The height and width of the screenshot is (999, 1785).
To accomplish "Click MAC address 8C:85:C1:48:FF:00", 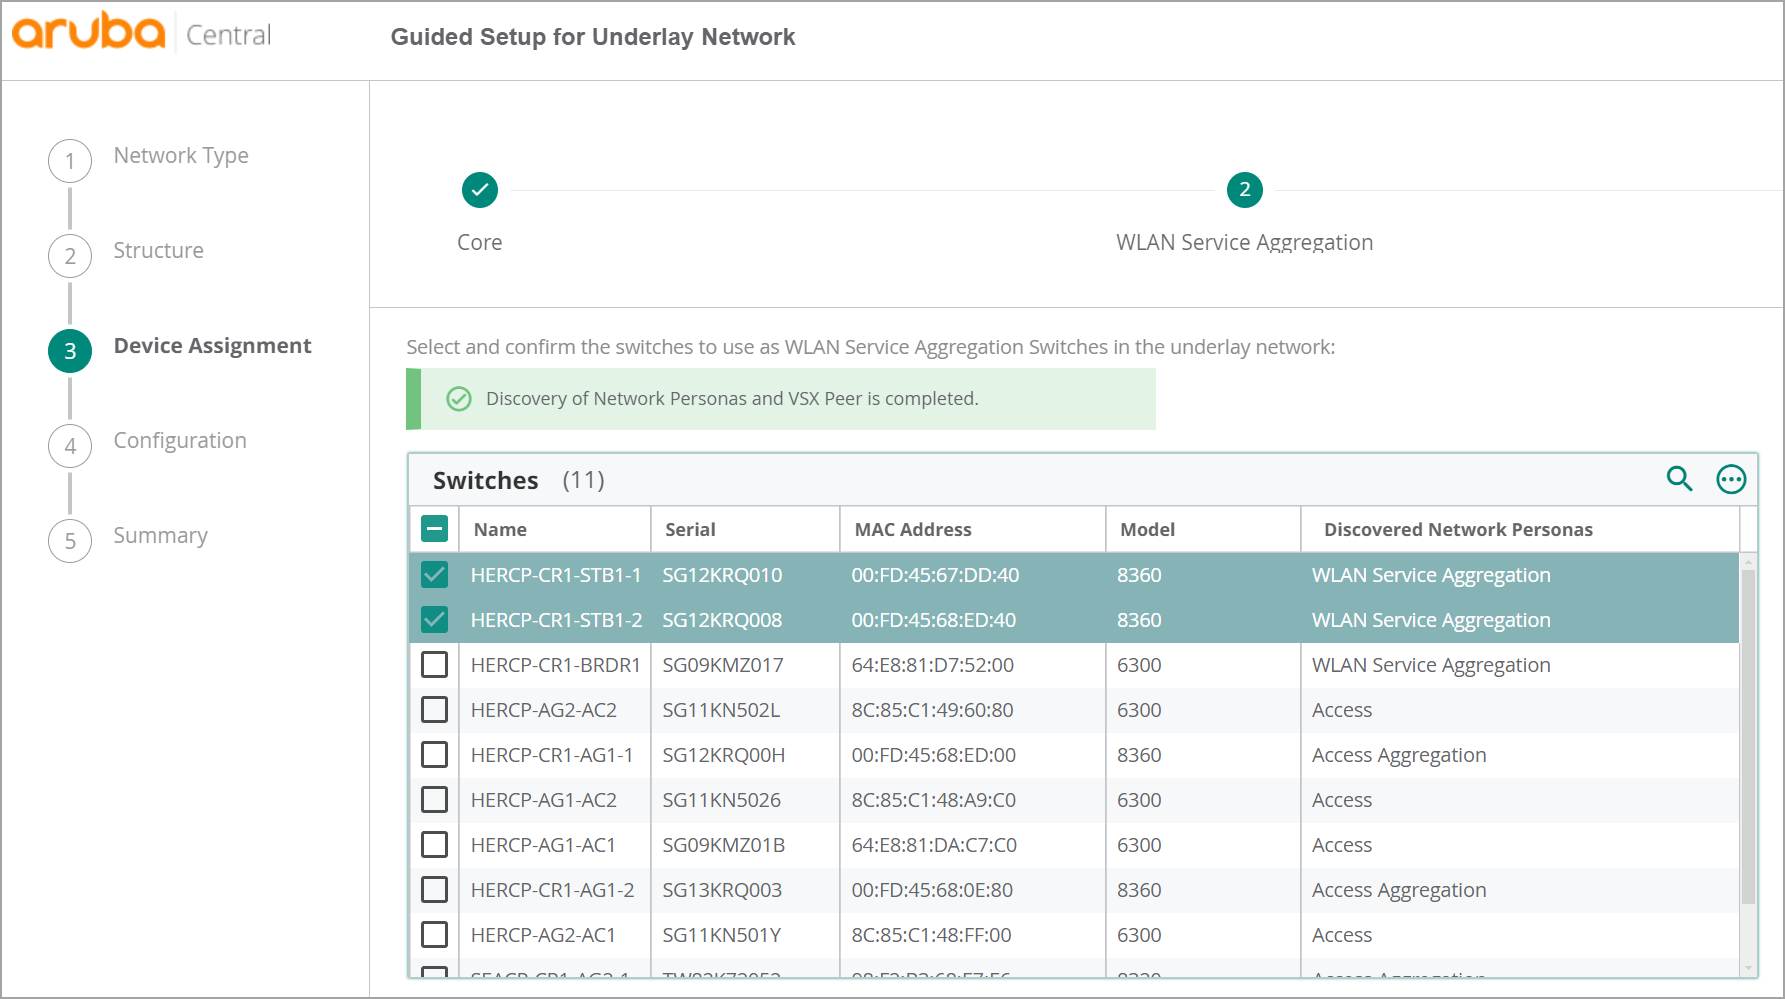I will coord(931,935).
